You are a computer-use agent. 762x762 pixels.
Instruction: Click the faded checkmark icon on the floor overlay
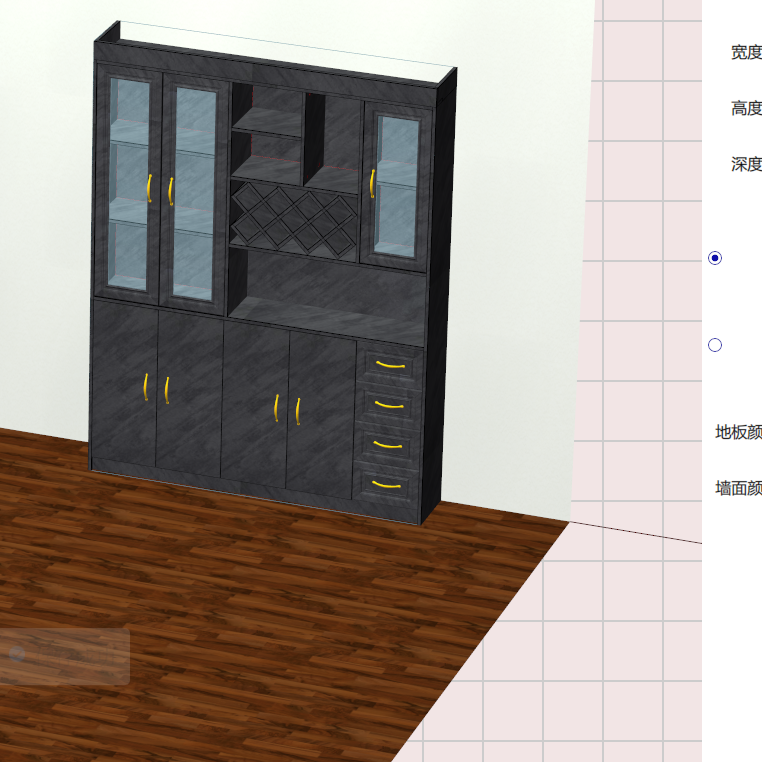coord(18,655)
